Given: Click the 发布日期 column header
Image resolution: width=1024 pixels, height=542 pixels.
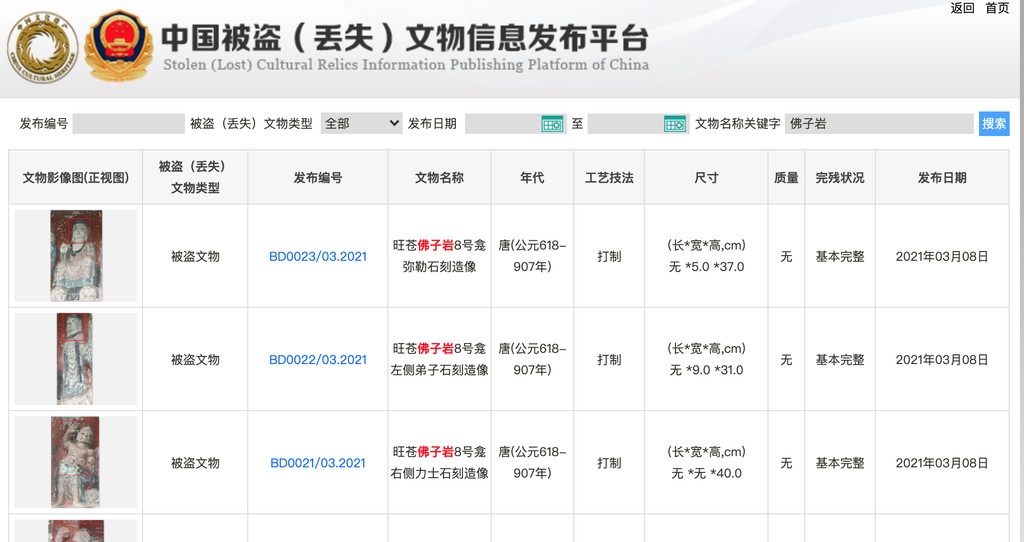Looking at the screenshot, I should pyautogui.click(x=942, y=178).
